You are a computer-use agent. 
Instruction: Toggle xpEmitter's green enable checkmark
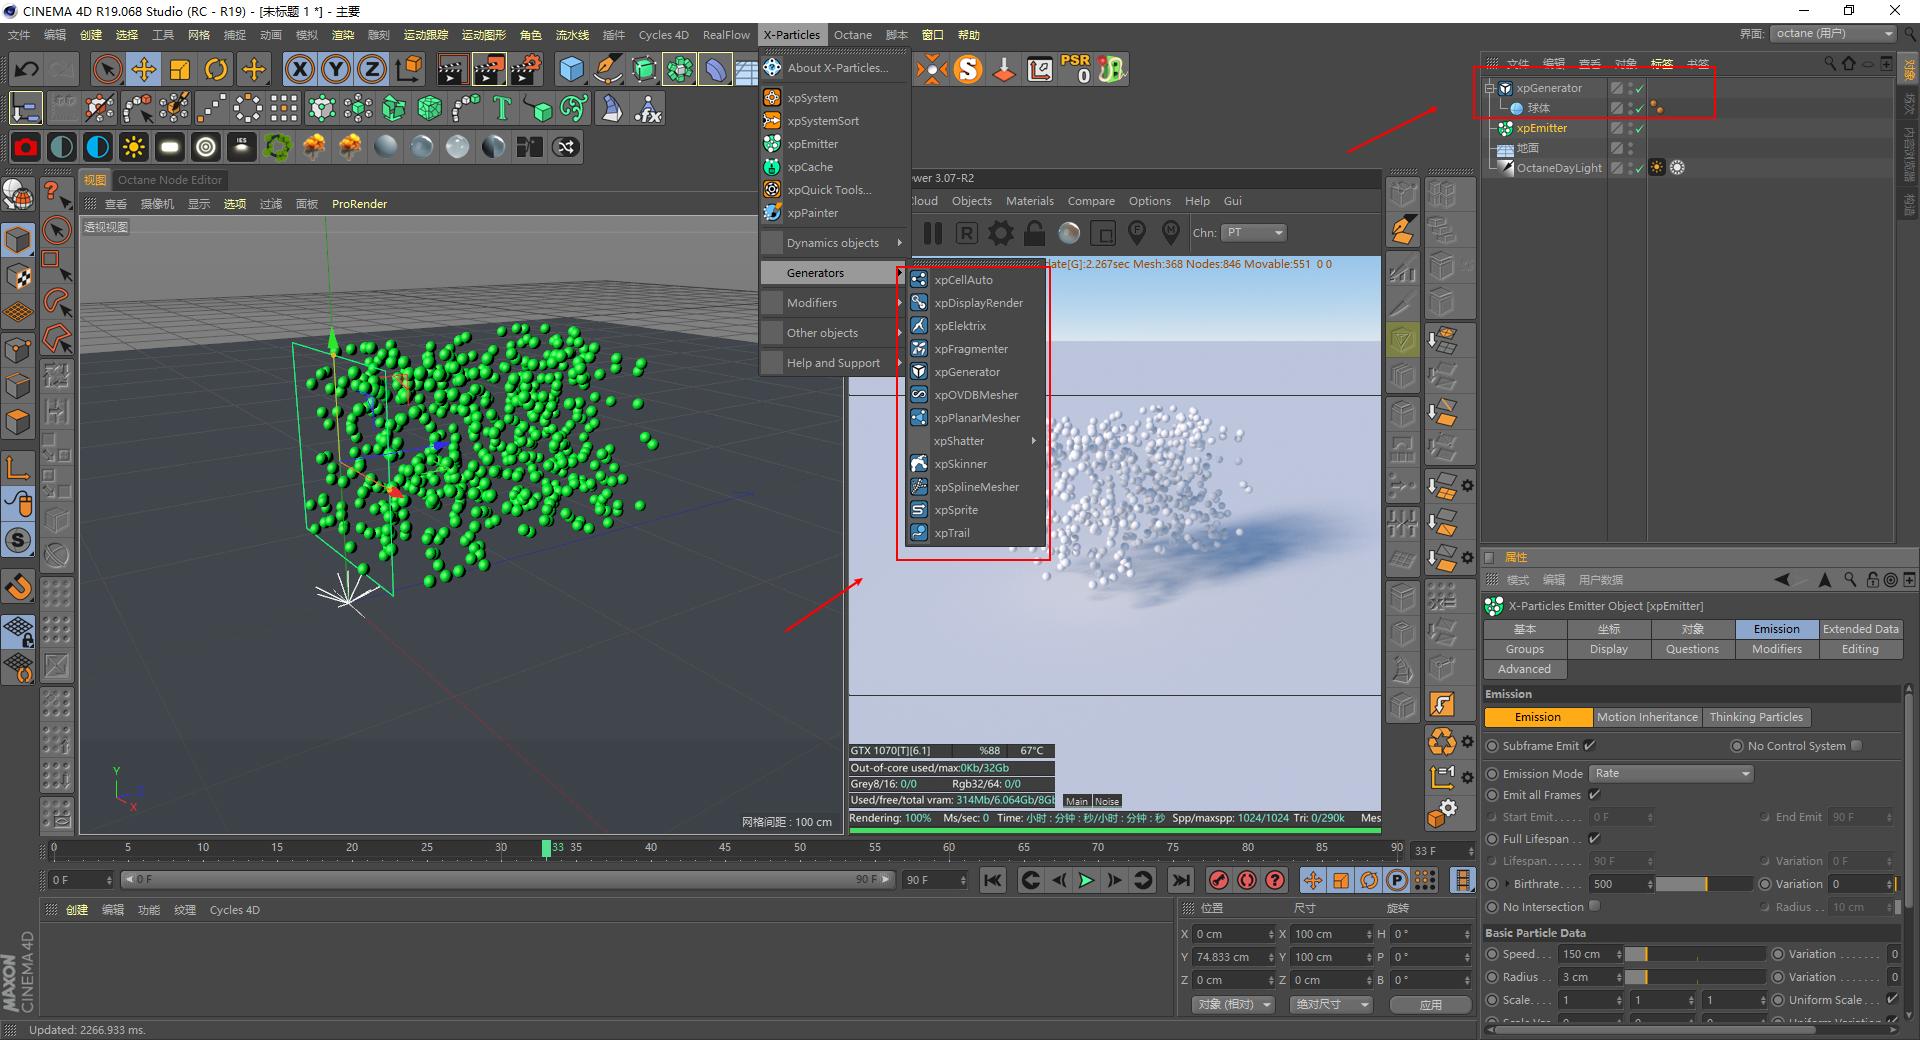1640,128
